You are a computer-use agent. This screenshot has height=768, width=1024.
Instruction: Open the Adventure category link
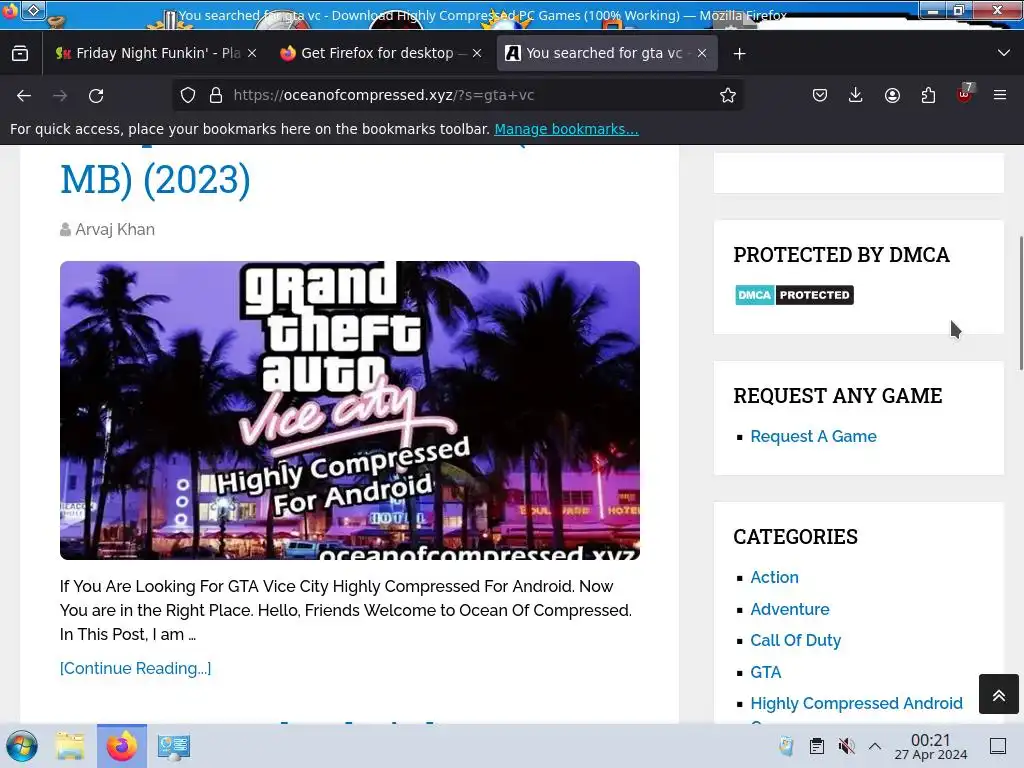790,609
